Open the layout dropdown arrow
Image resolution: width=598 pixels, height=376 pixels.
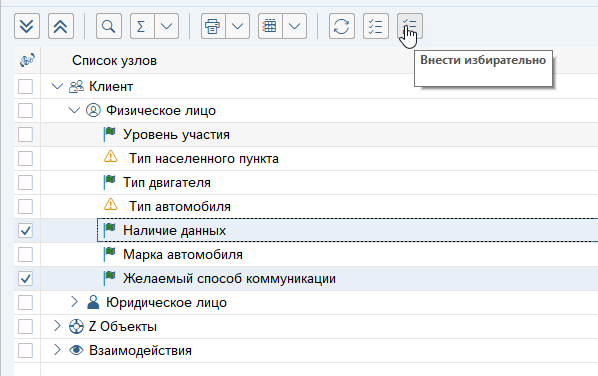pyautogui.click(x=294, y=26)
